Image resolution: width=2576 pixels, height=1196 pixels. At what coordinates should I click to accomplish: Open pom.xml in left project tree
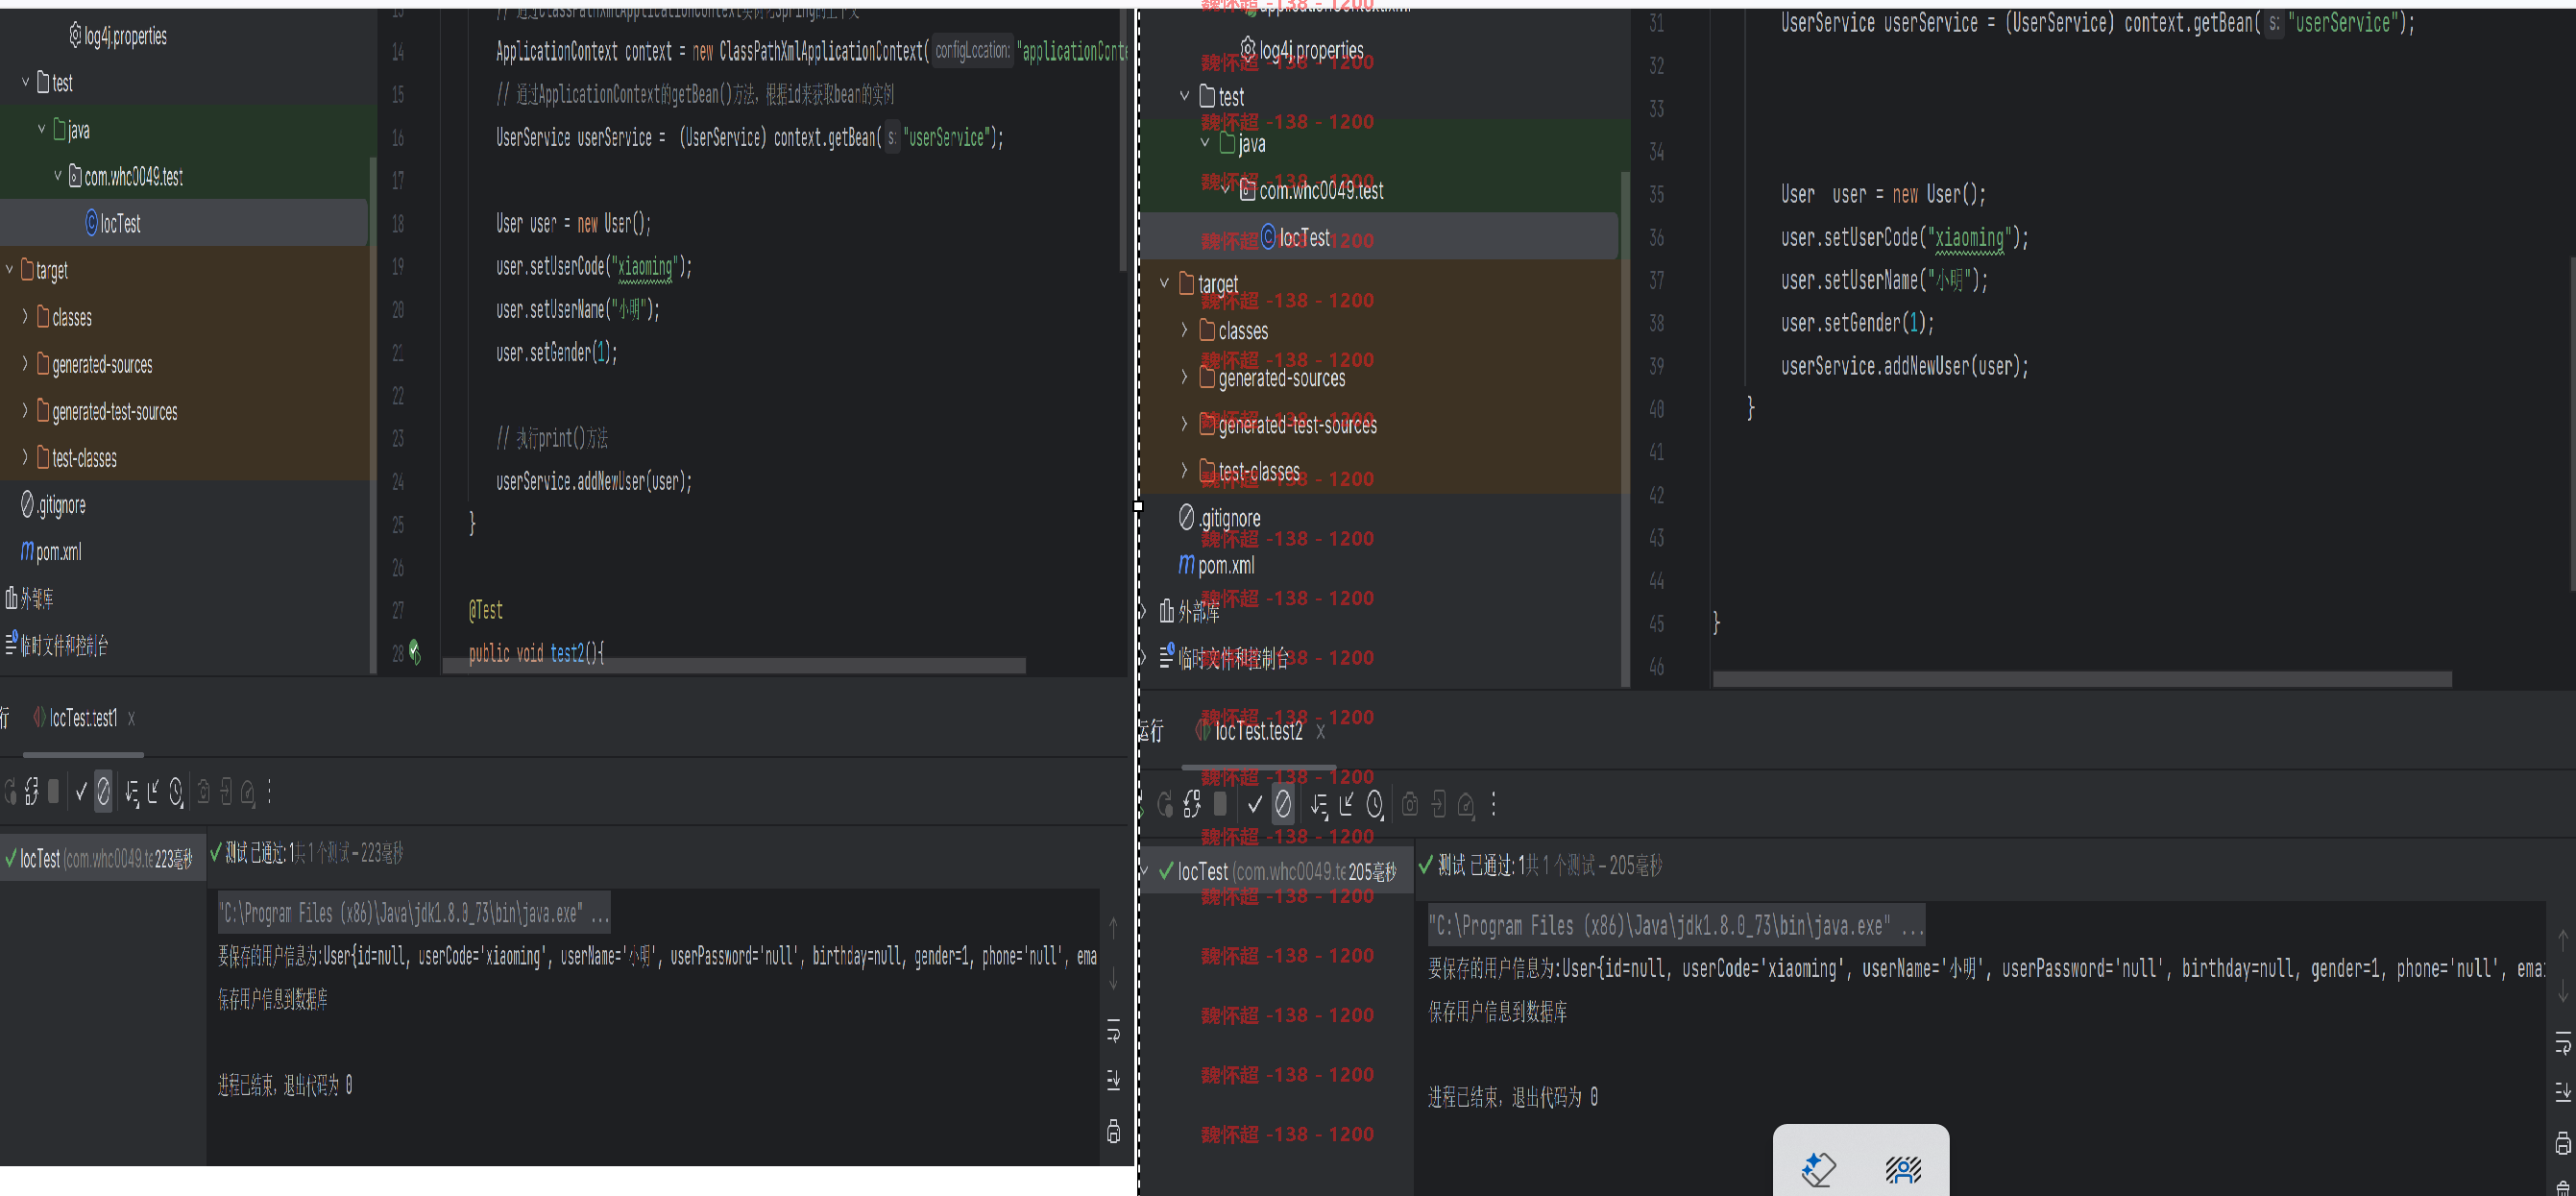pyautogui.click(x=52, y=552)
